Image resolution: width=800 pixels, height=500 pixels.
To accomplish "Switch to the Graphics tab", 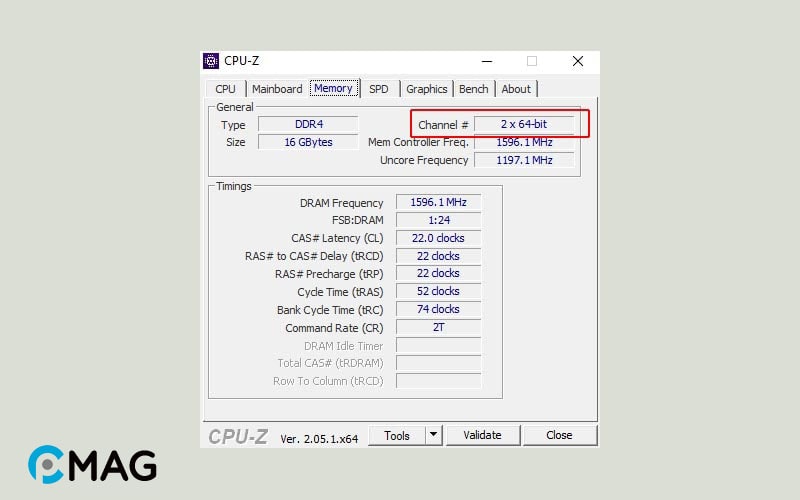I will pyautogui.click(x=427, y=89).
